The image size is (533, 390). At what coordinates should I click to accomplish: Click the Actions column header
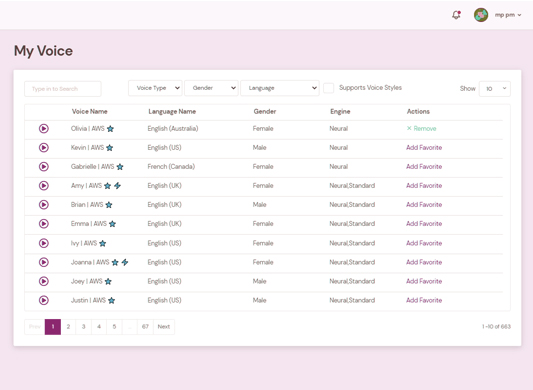click(418, 112)
